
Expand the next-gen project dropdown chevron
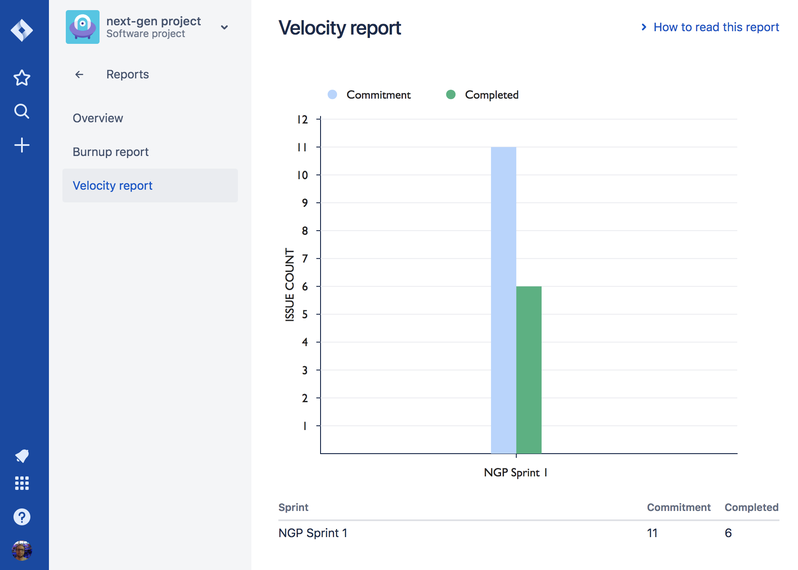pyautogui.click(x=224, y=27)
